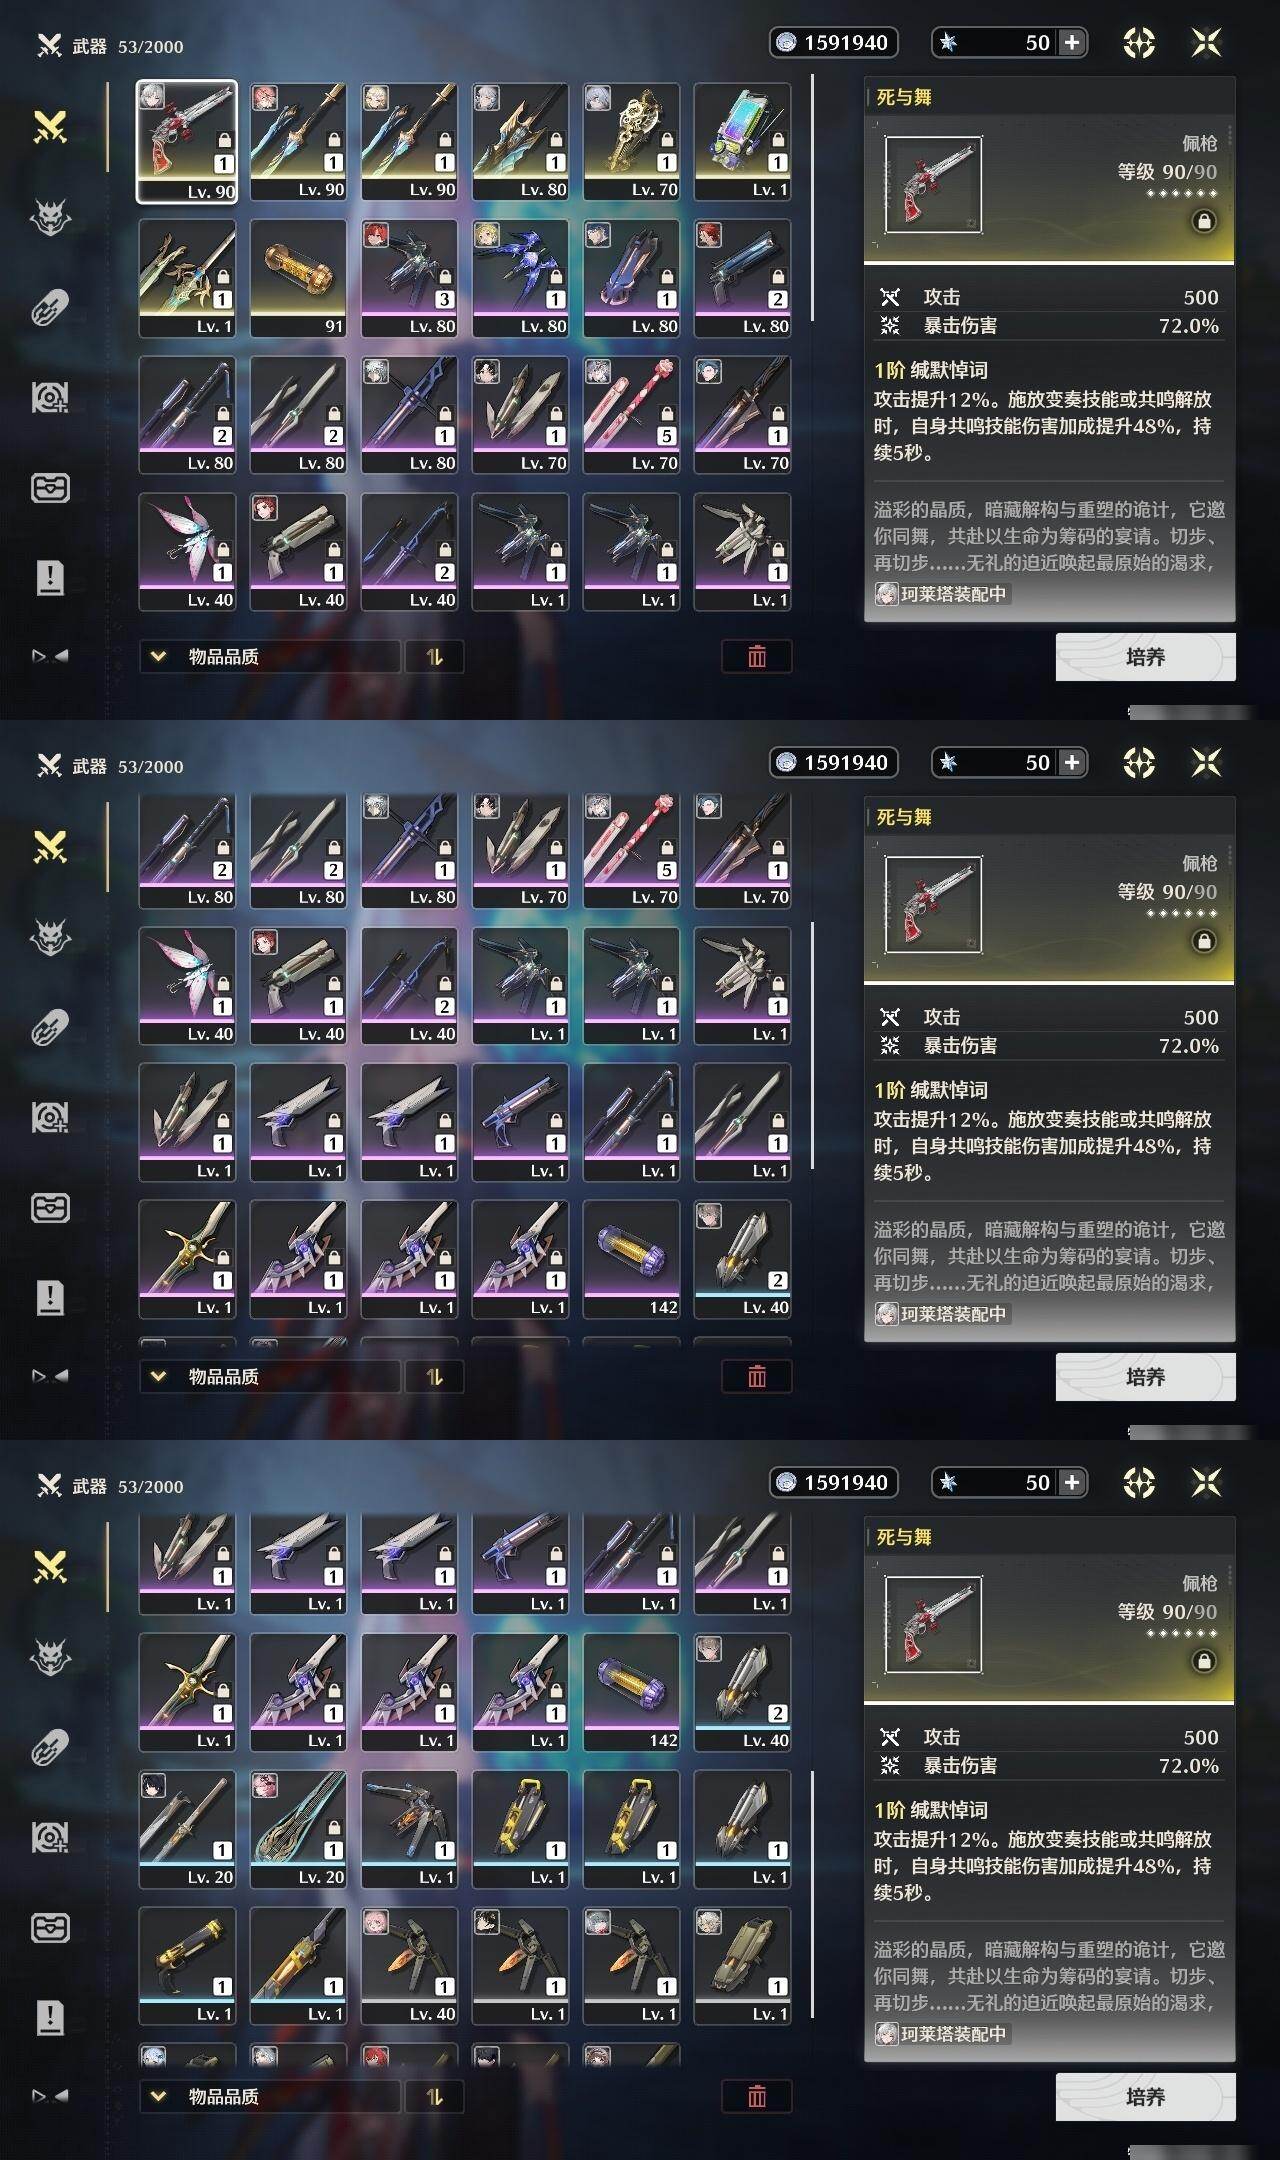Image resolution: width=1280 pixels, height=2160 pixels.
Task: Open the echo mask category in topmost sidebar
Action: (x=50, y=217)
